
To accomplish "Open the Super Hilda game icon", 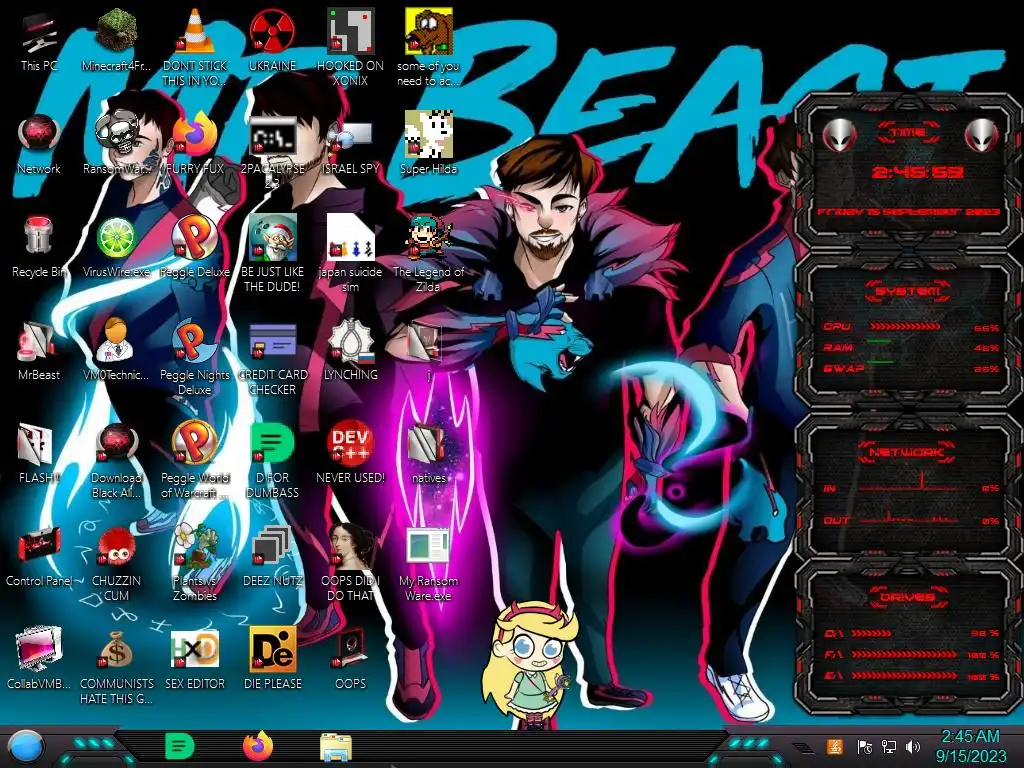I will (428, 135).
